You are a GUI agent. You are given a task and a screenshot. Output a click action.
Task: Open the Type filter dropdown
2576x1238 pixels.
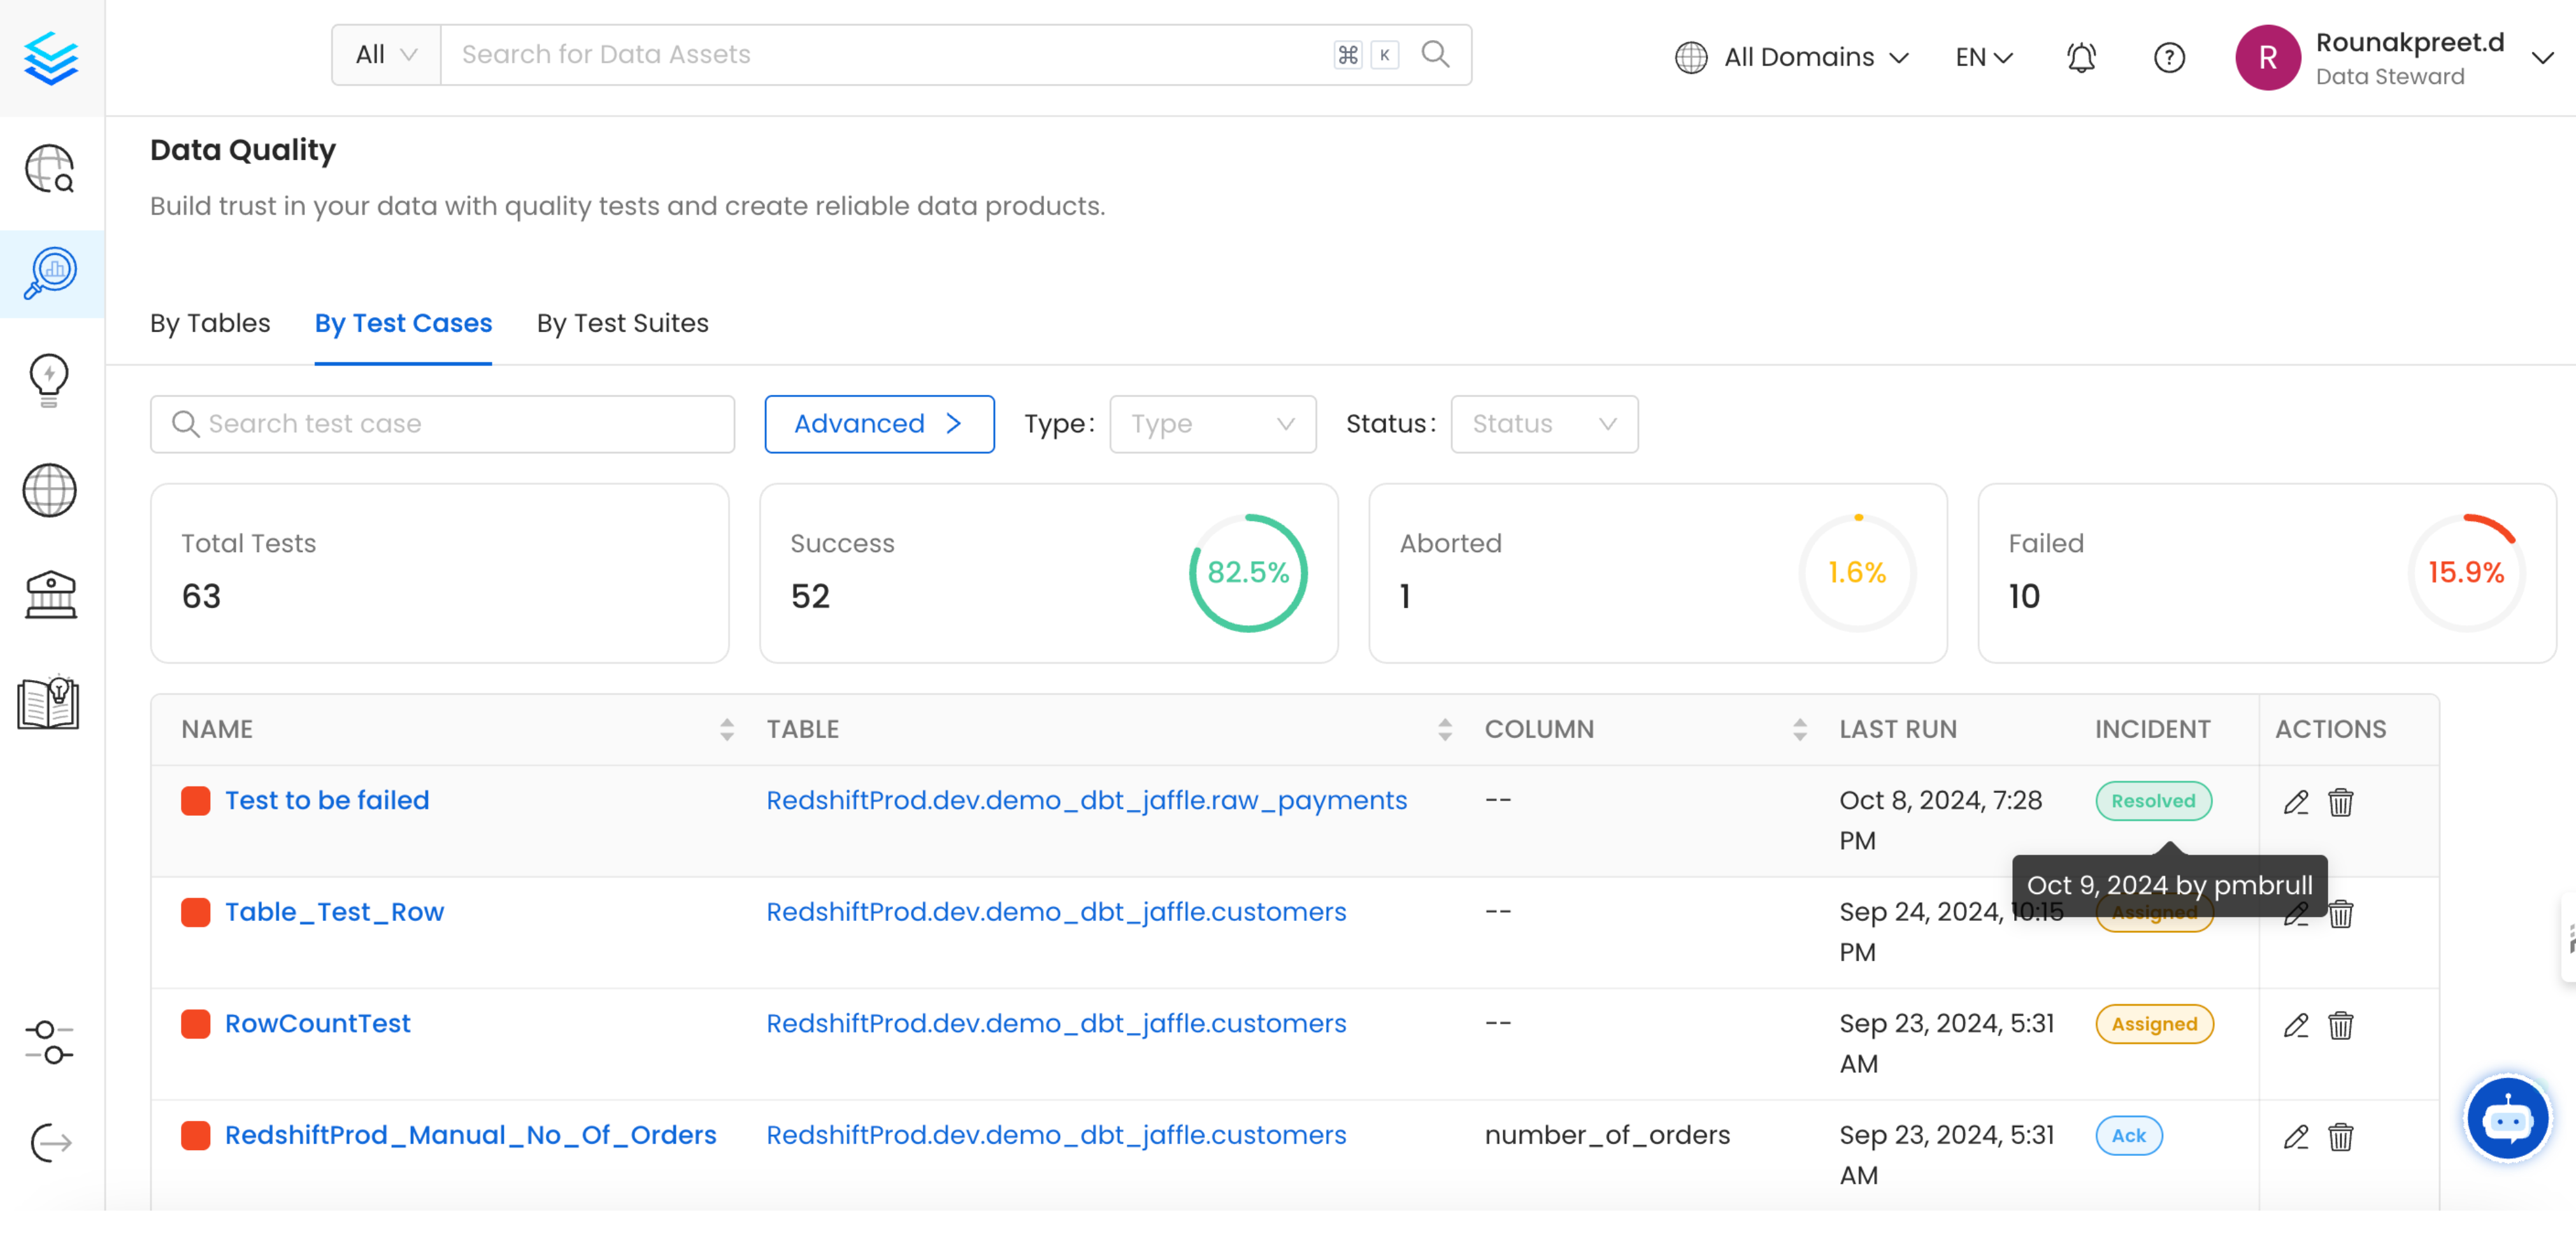1212,423
